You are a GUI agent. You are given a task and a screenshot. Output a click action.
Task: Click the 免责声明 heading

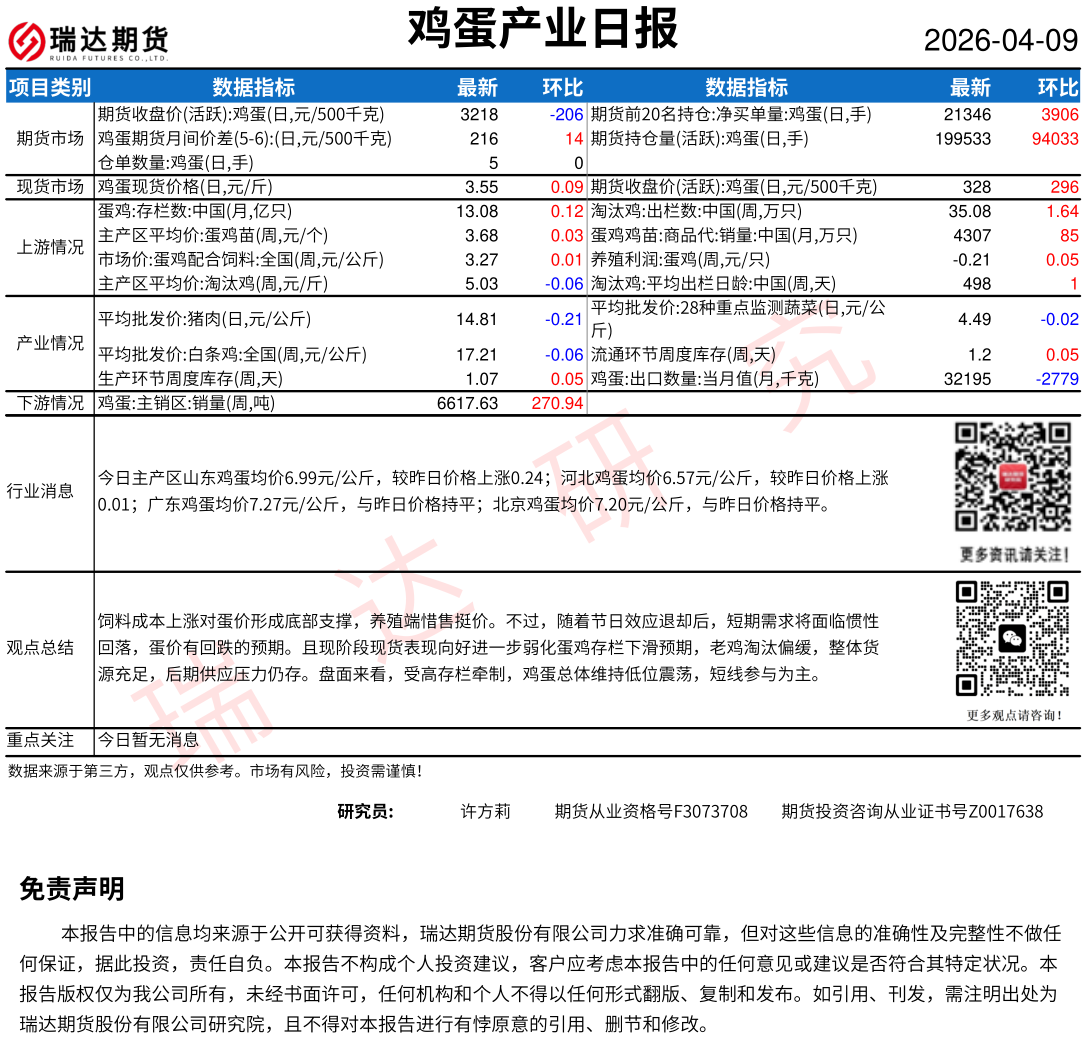pyautogui.click(x=72, y=888)
